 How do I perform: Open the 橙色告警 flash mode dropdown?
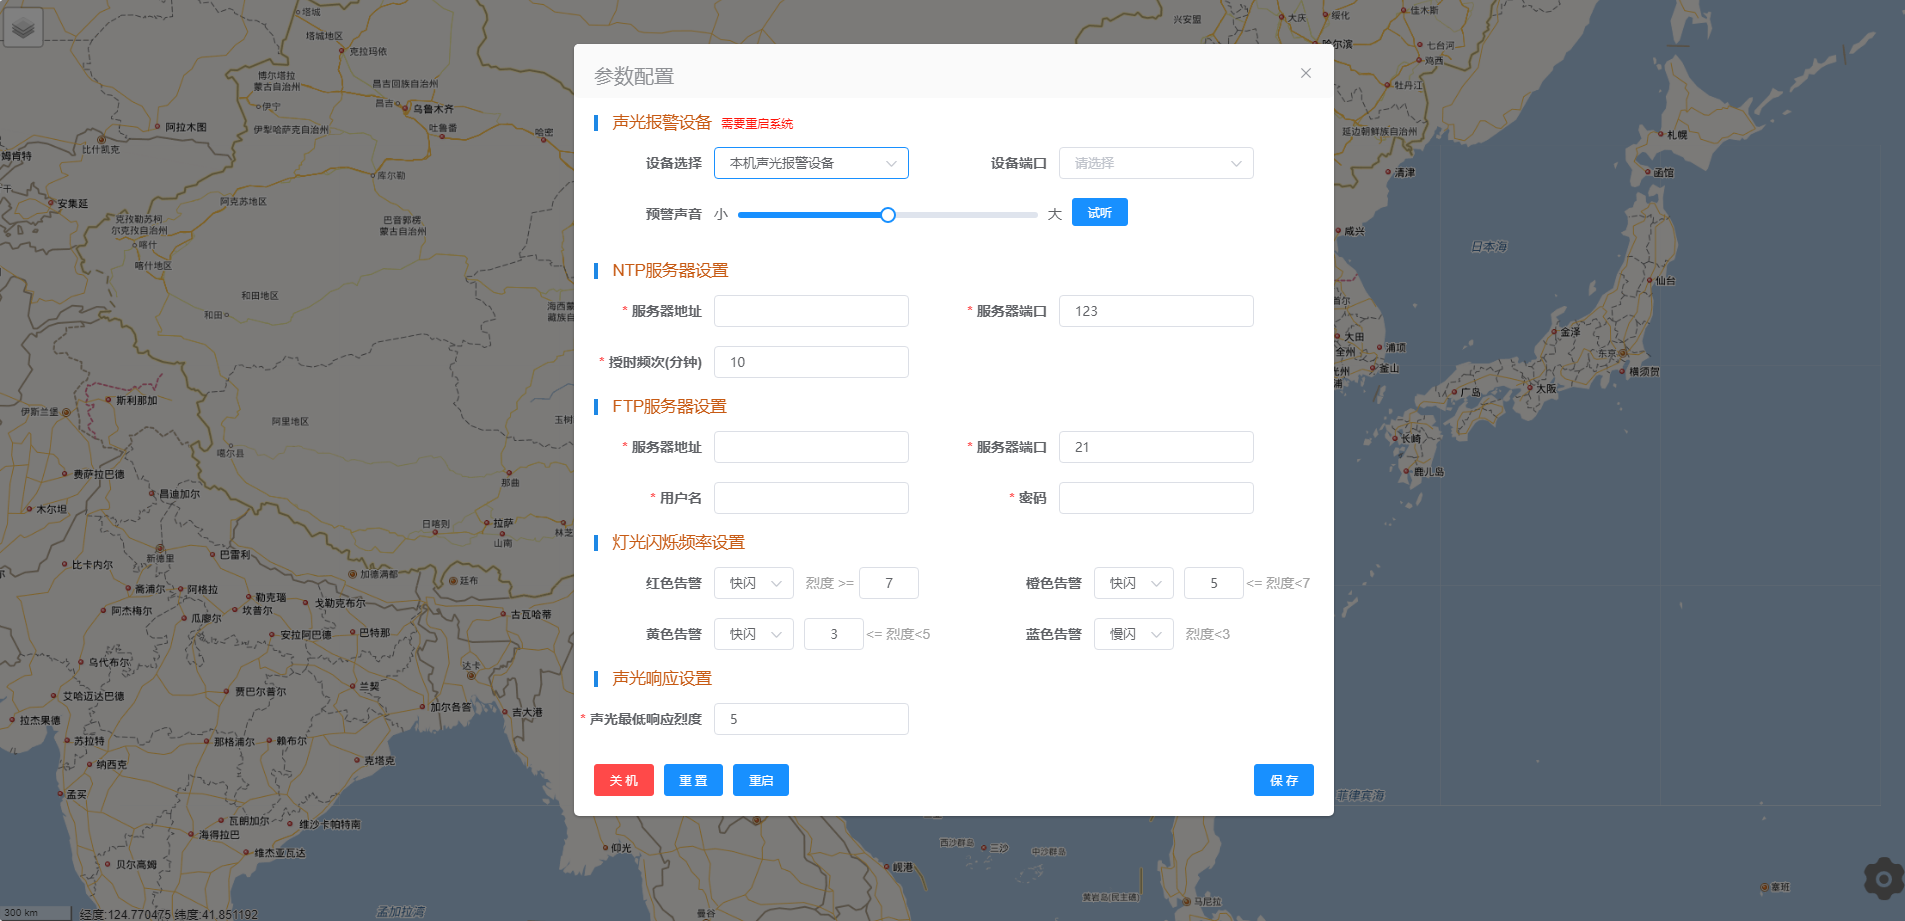coord(1133,583)
